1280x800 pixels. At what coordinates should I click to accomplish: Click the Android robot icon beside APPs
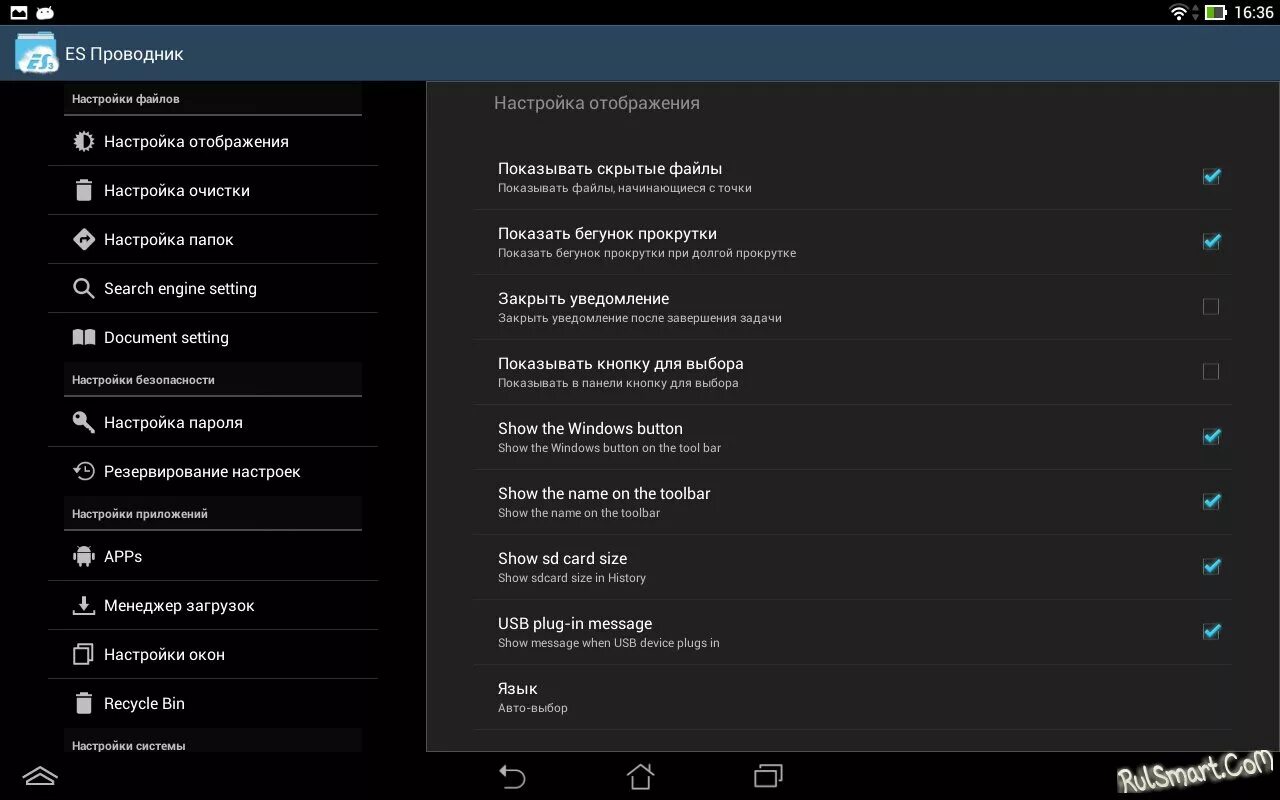click(x=84, y=556)
